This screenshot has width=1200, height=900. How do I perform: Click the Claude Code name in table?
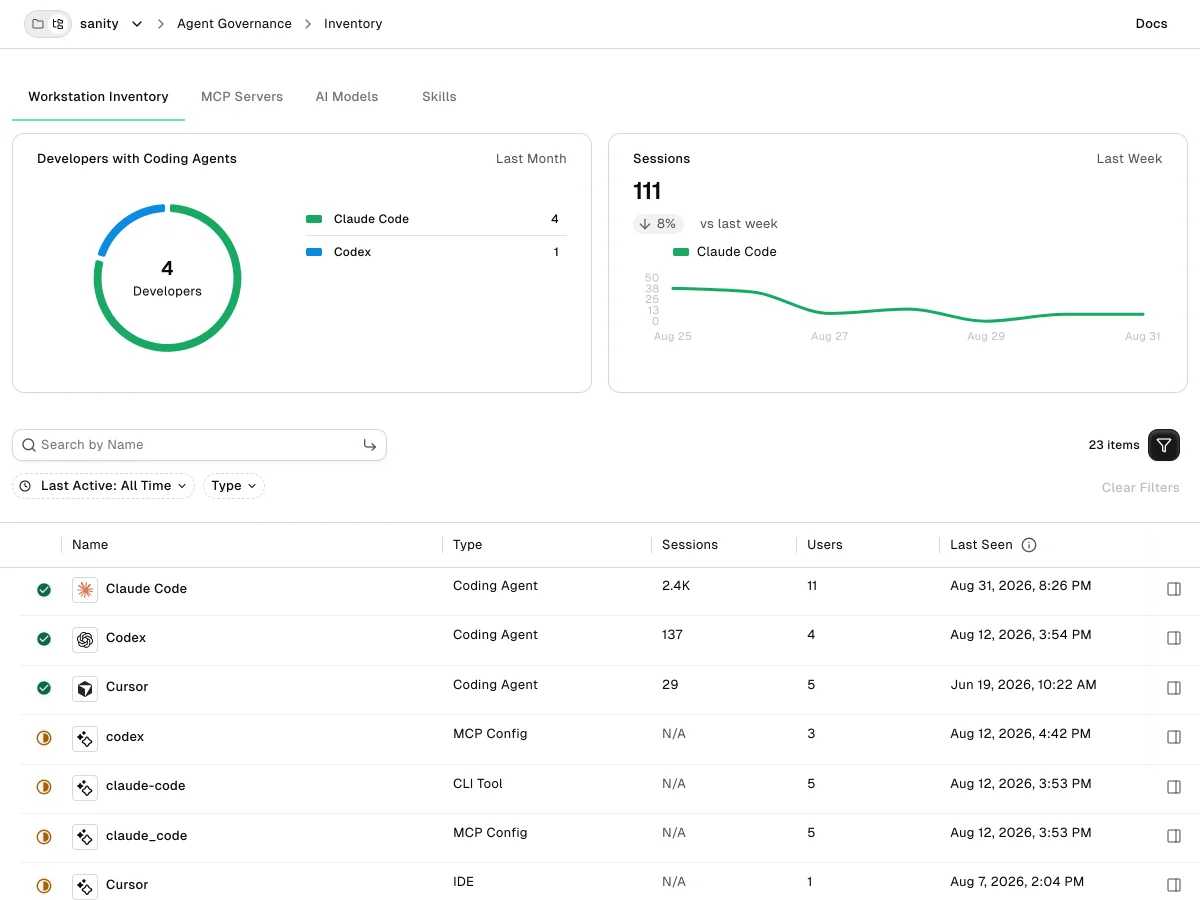pos(146,589)
